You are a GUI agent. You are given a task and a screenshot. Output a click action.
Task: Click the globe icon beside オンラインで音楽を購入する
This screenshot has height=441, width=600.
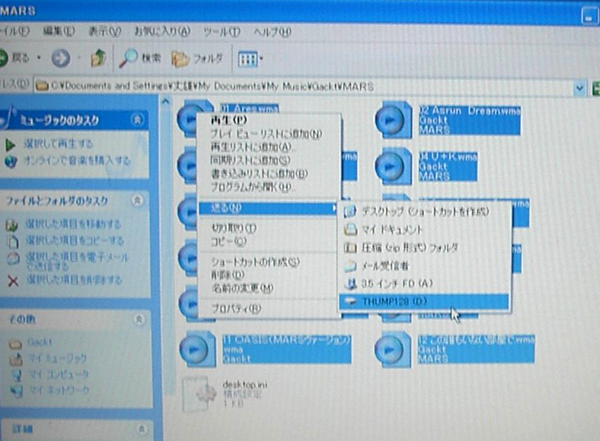coord(11,162)
